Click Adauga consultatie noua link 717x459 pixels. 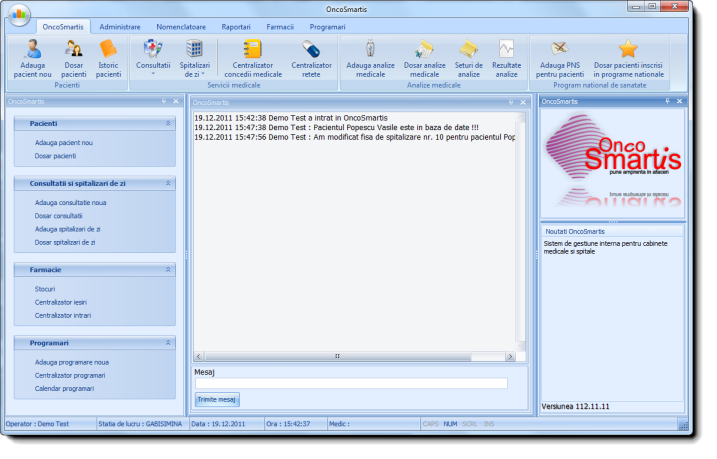[x=70, y=203]
